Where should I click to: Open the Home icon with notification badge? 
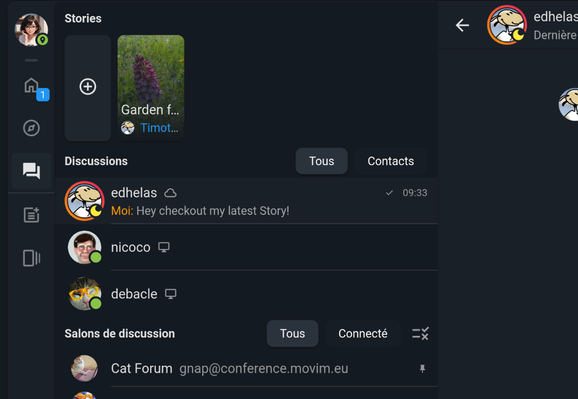click(32, 87)
